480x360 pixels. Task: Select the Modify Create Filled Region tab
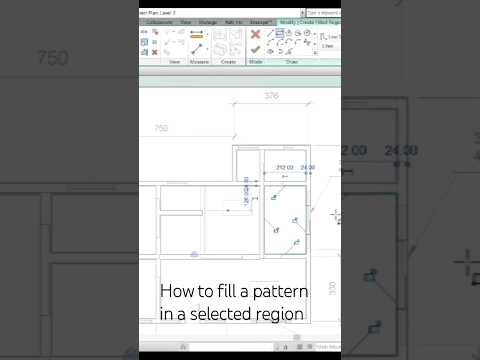310,22
